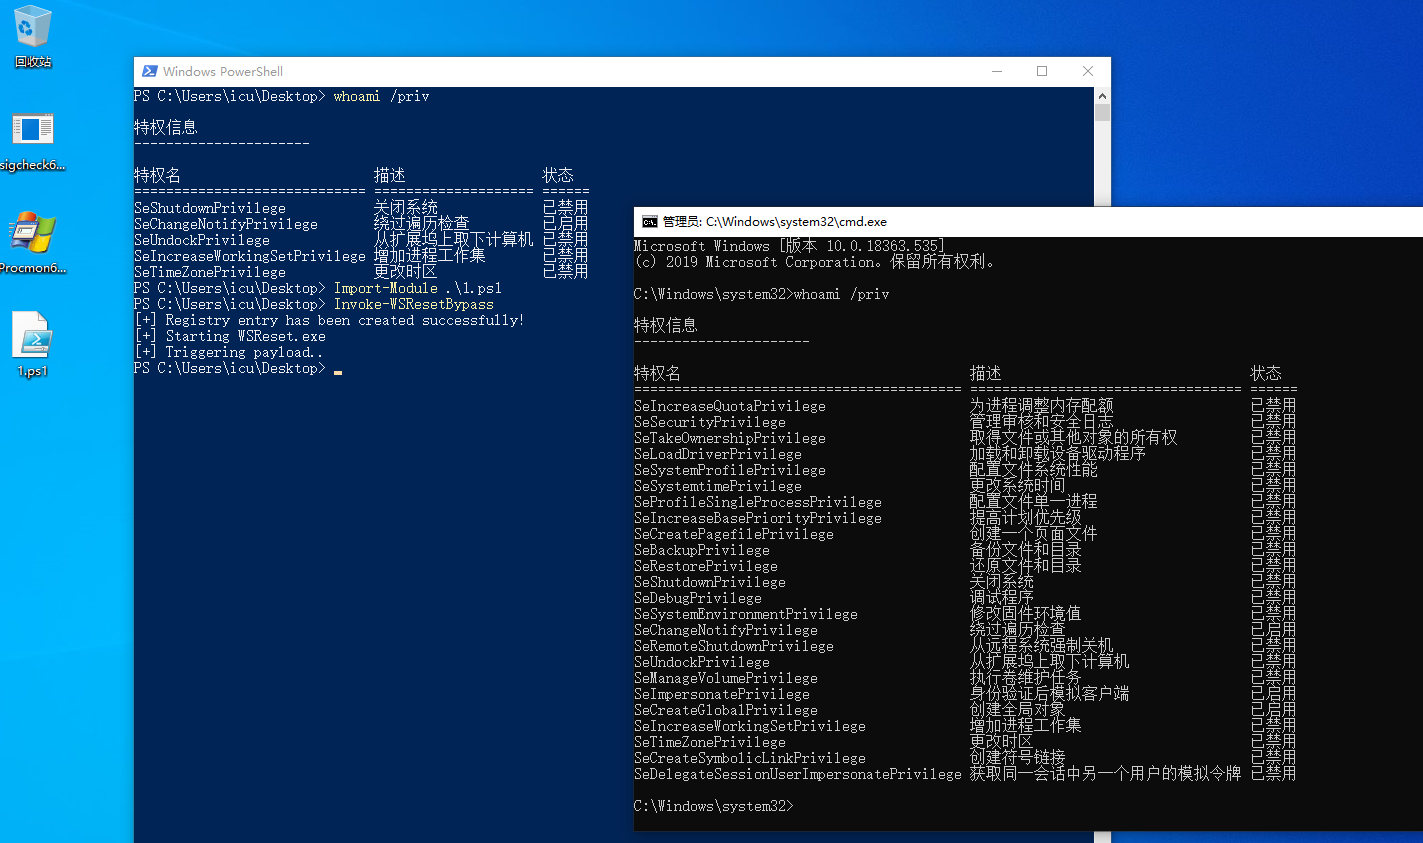Click SeIncreaseBasePriorityPrivilege in cmd window

(758, 518)
